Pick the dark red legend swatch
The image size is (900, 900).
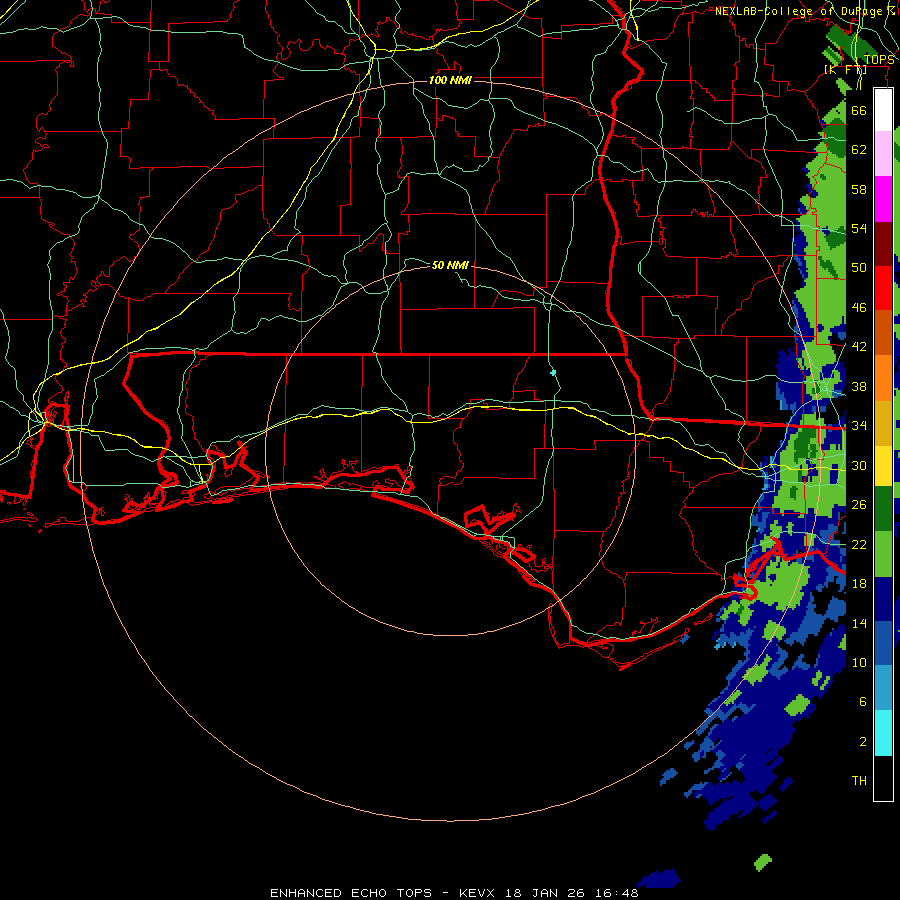[x=883, y=243]
